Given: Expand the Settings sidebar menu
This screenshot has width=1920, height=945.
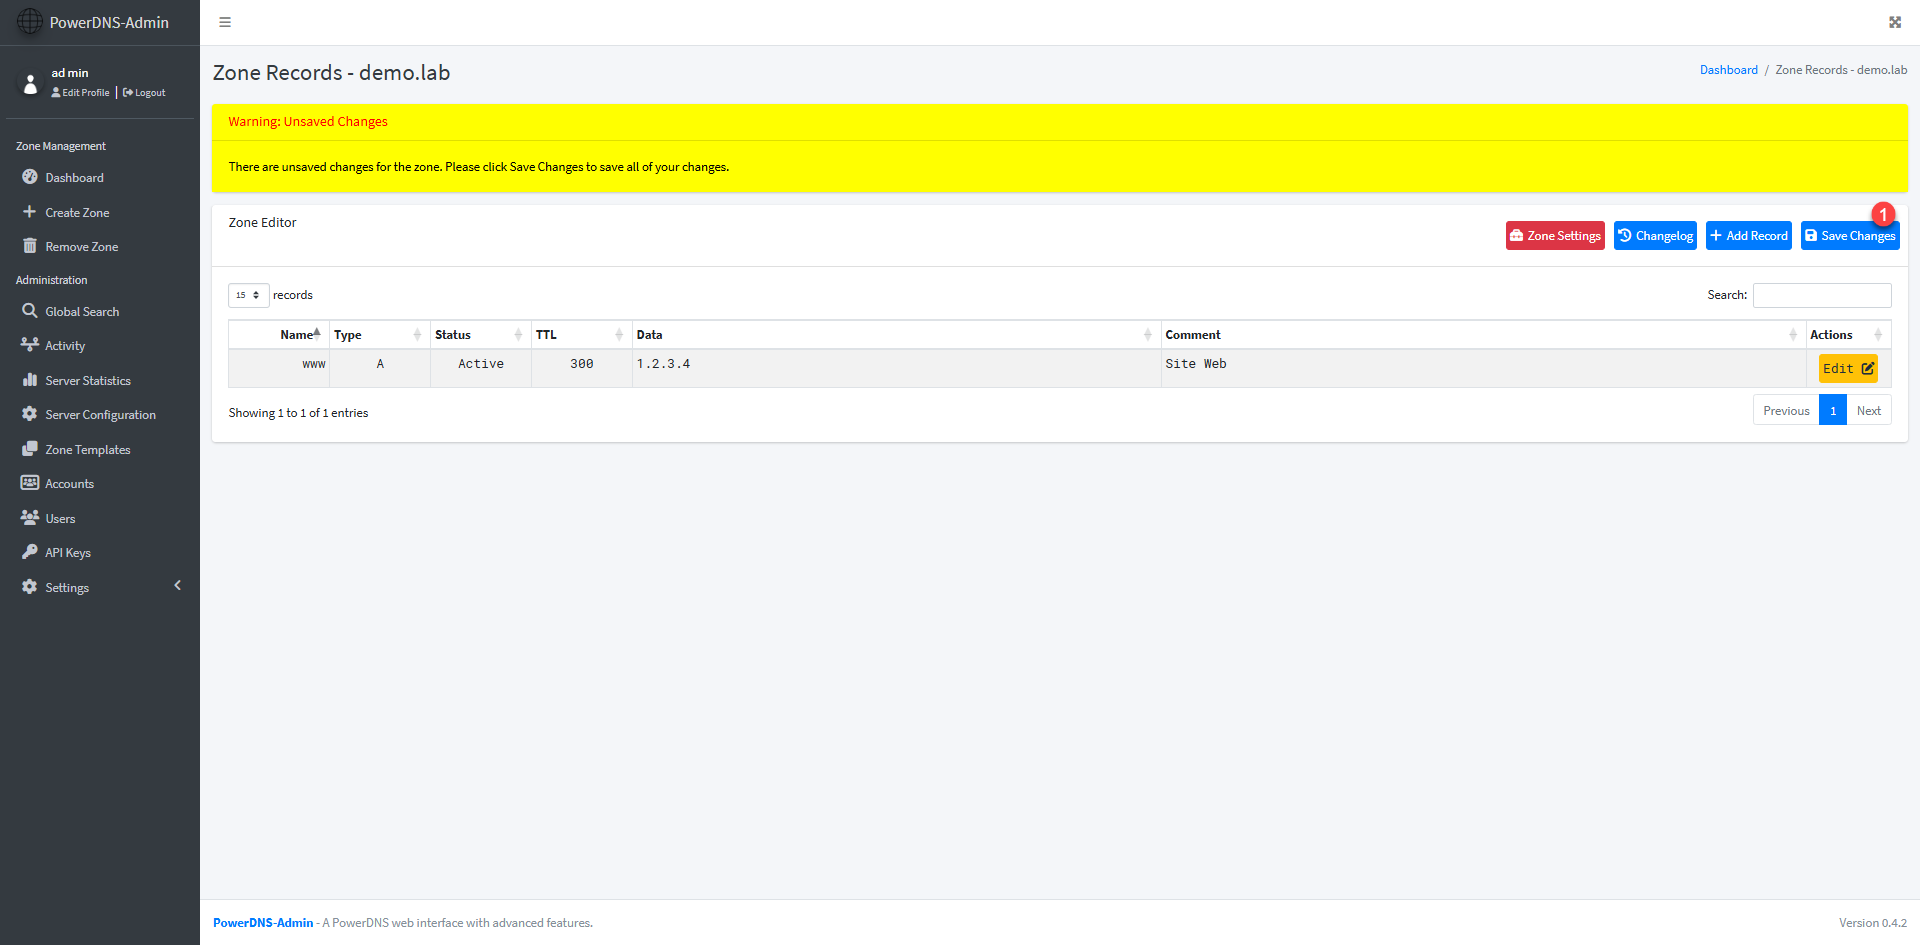Looking at the screenshot, I should click(x=67, y=588).
